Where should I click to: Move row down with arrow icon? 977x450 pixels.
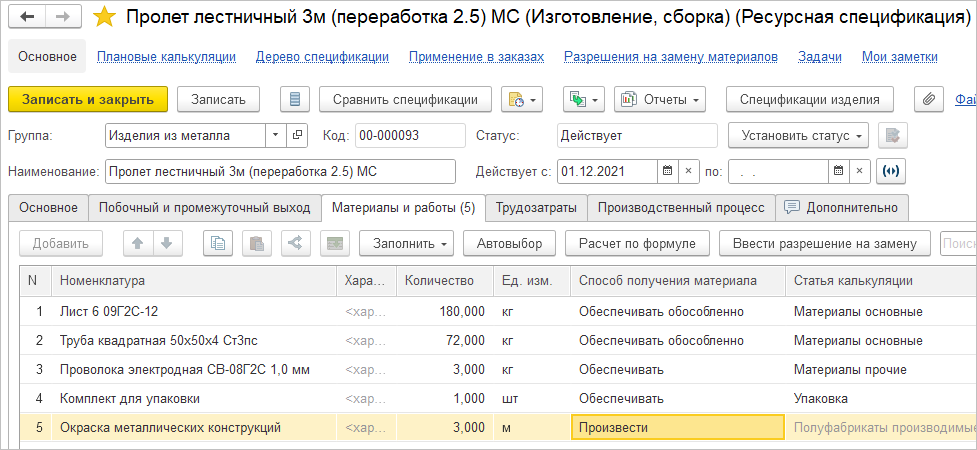coord(166,243)
